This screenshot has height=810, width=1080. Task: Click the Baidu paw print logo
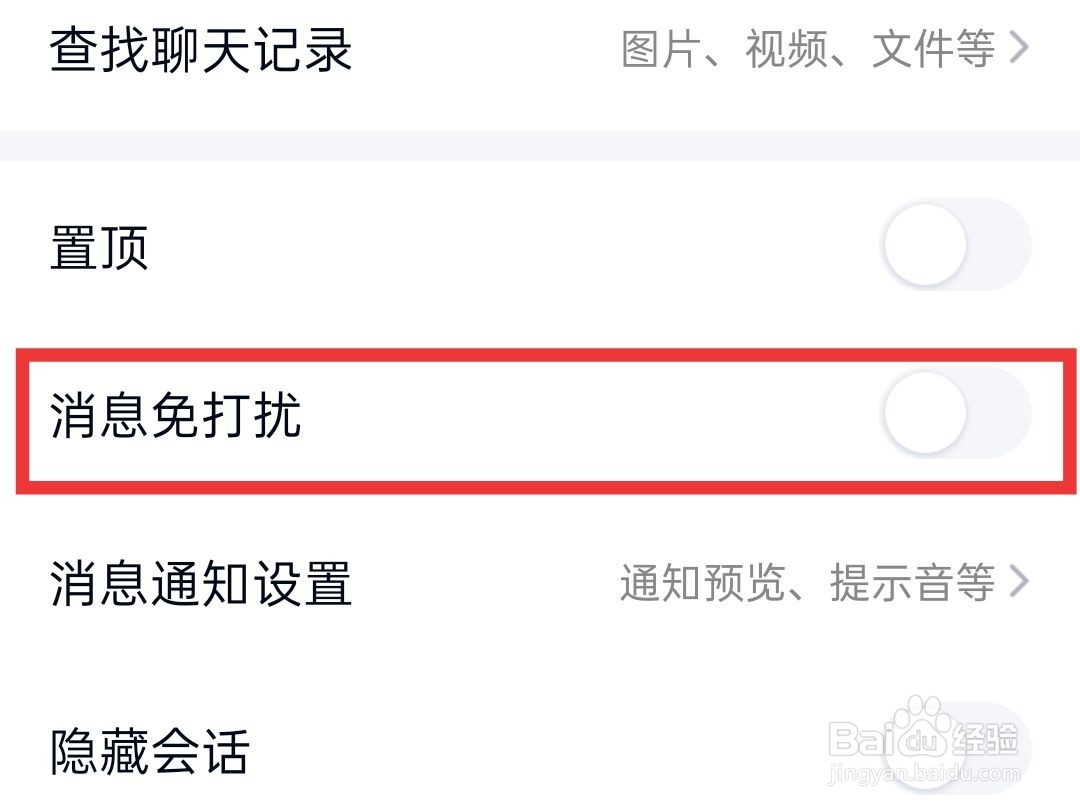[x=920, y=735]
